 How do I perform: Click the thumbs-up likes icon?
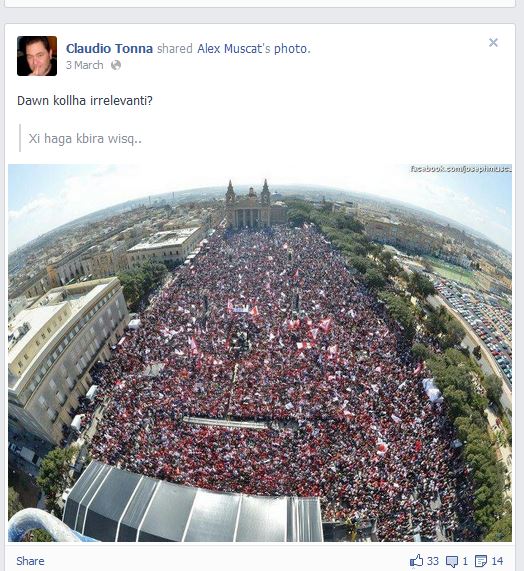coord(417,561)
